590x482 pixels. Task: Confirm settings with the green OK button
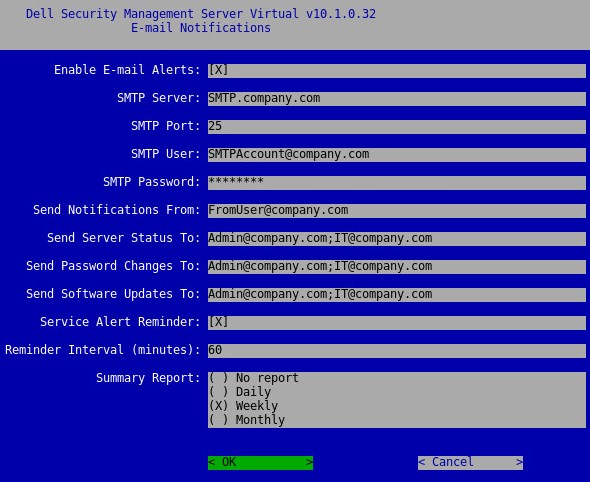[260, 462]
